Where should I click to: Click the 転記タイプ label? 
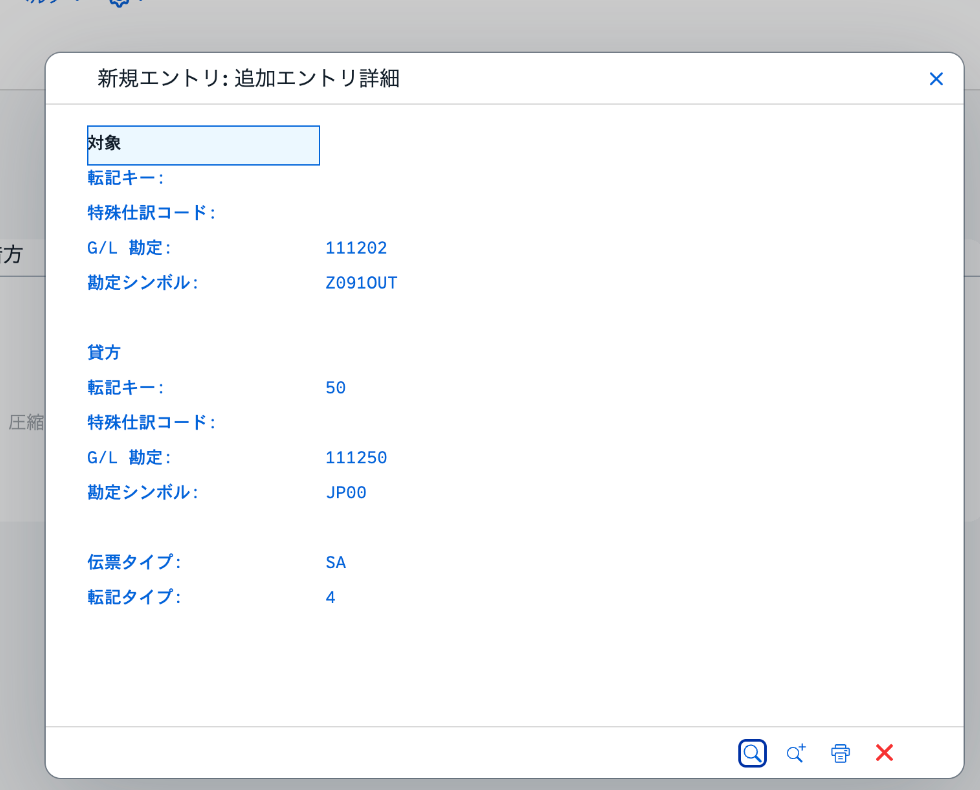[x=134, y=598]
